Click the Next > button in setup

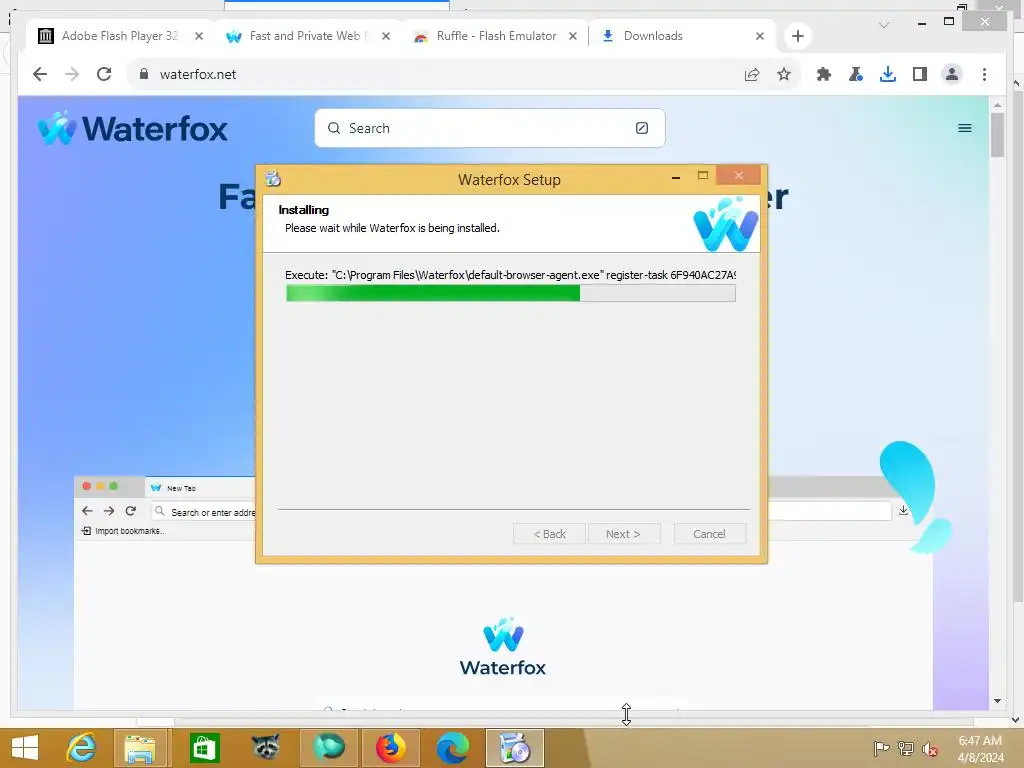tap(624, 534)
